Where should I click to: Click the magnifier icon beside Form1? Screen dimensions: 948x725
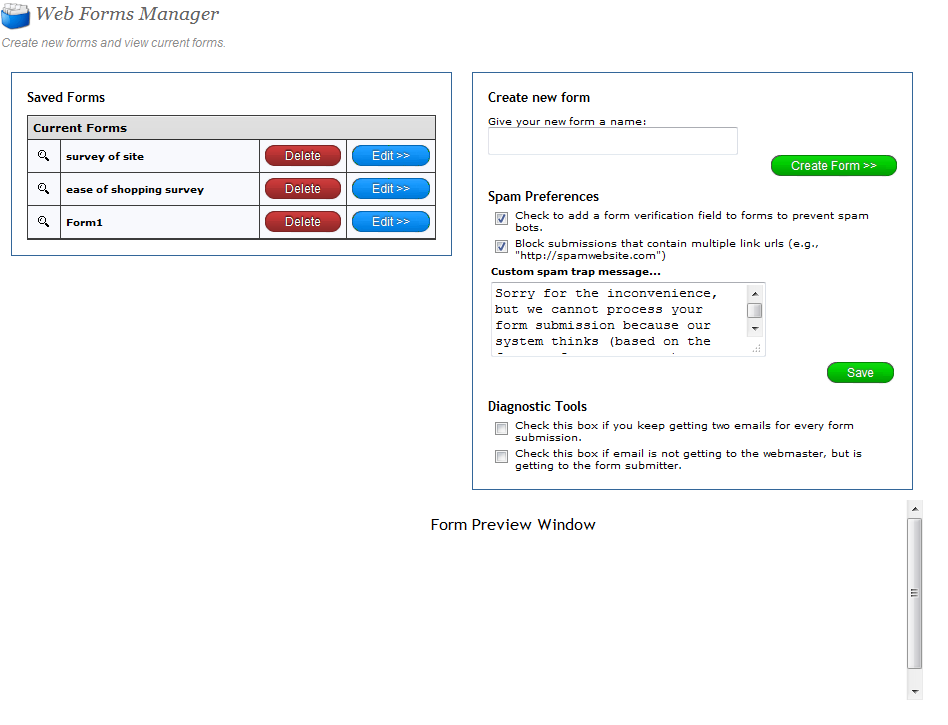click(43, 222)
